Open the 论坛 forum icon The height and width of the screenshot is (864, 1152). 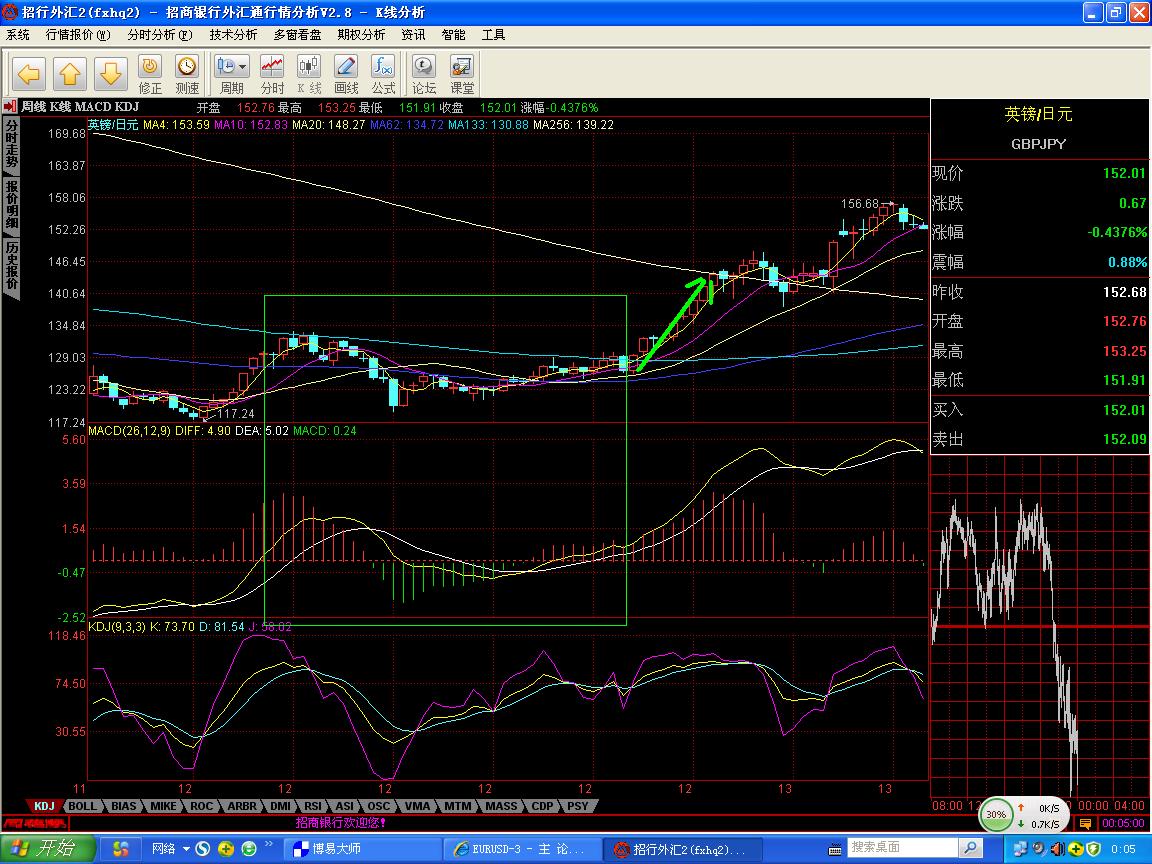click(424, 74)
